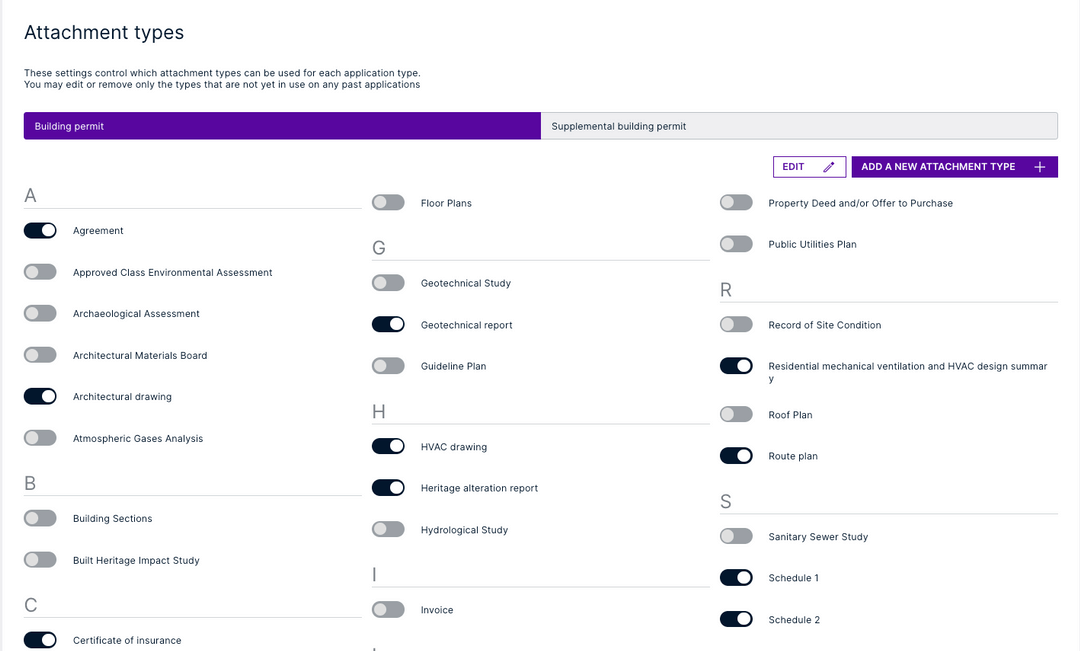
Task: Disable the Agreement attachment type
Action: coord(40,230)
